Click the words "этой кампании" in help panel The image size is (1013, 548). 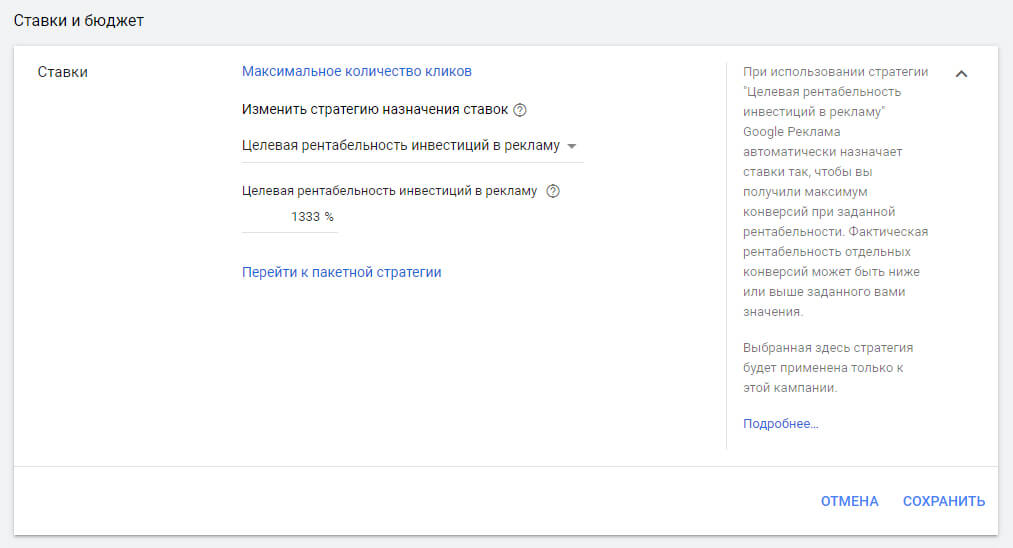(789, 388)
